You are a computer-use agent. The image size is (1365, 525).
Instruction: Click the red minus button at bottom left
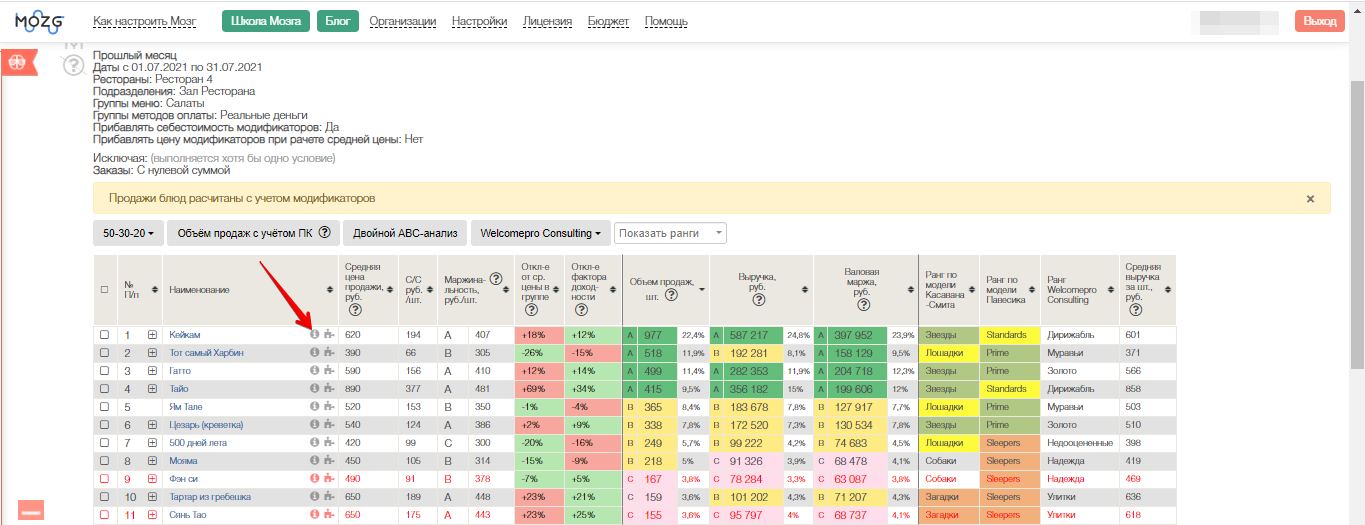31,512
